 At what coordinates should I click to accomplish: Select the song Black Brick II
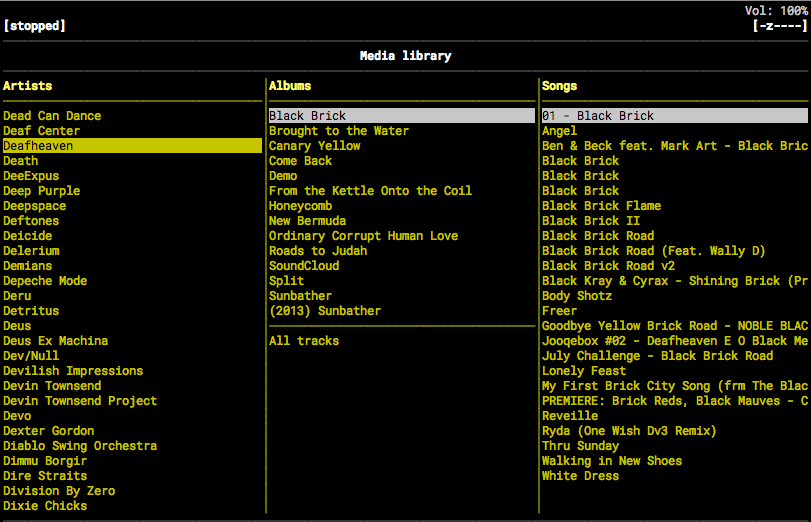click(x=591, y=221)
